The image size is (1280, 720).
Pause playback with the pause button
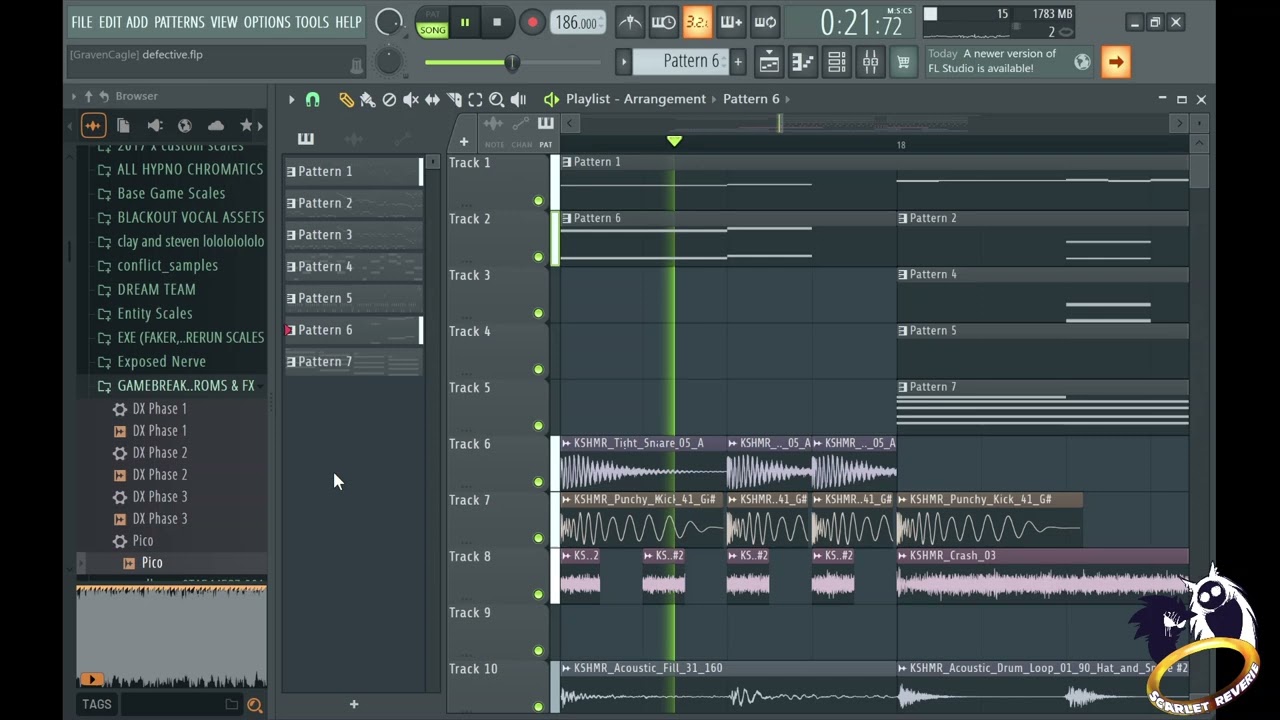pyautogui.click(x=465, y=22)
